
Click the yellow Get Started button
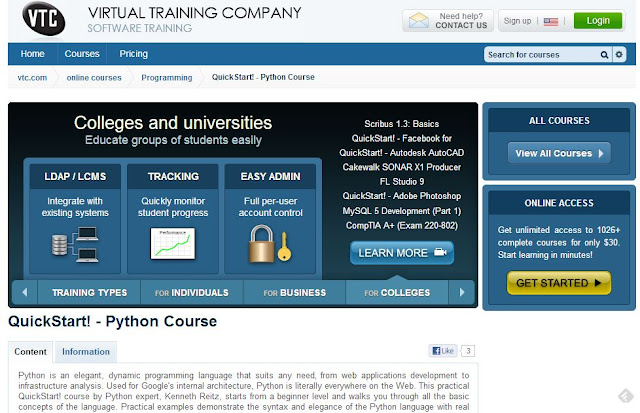[x=559, y=283]
